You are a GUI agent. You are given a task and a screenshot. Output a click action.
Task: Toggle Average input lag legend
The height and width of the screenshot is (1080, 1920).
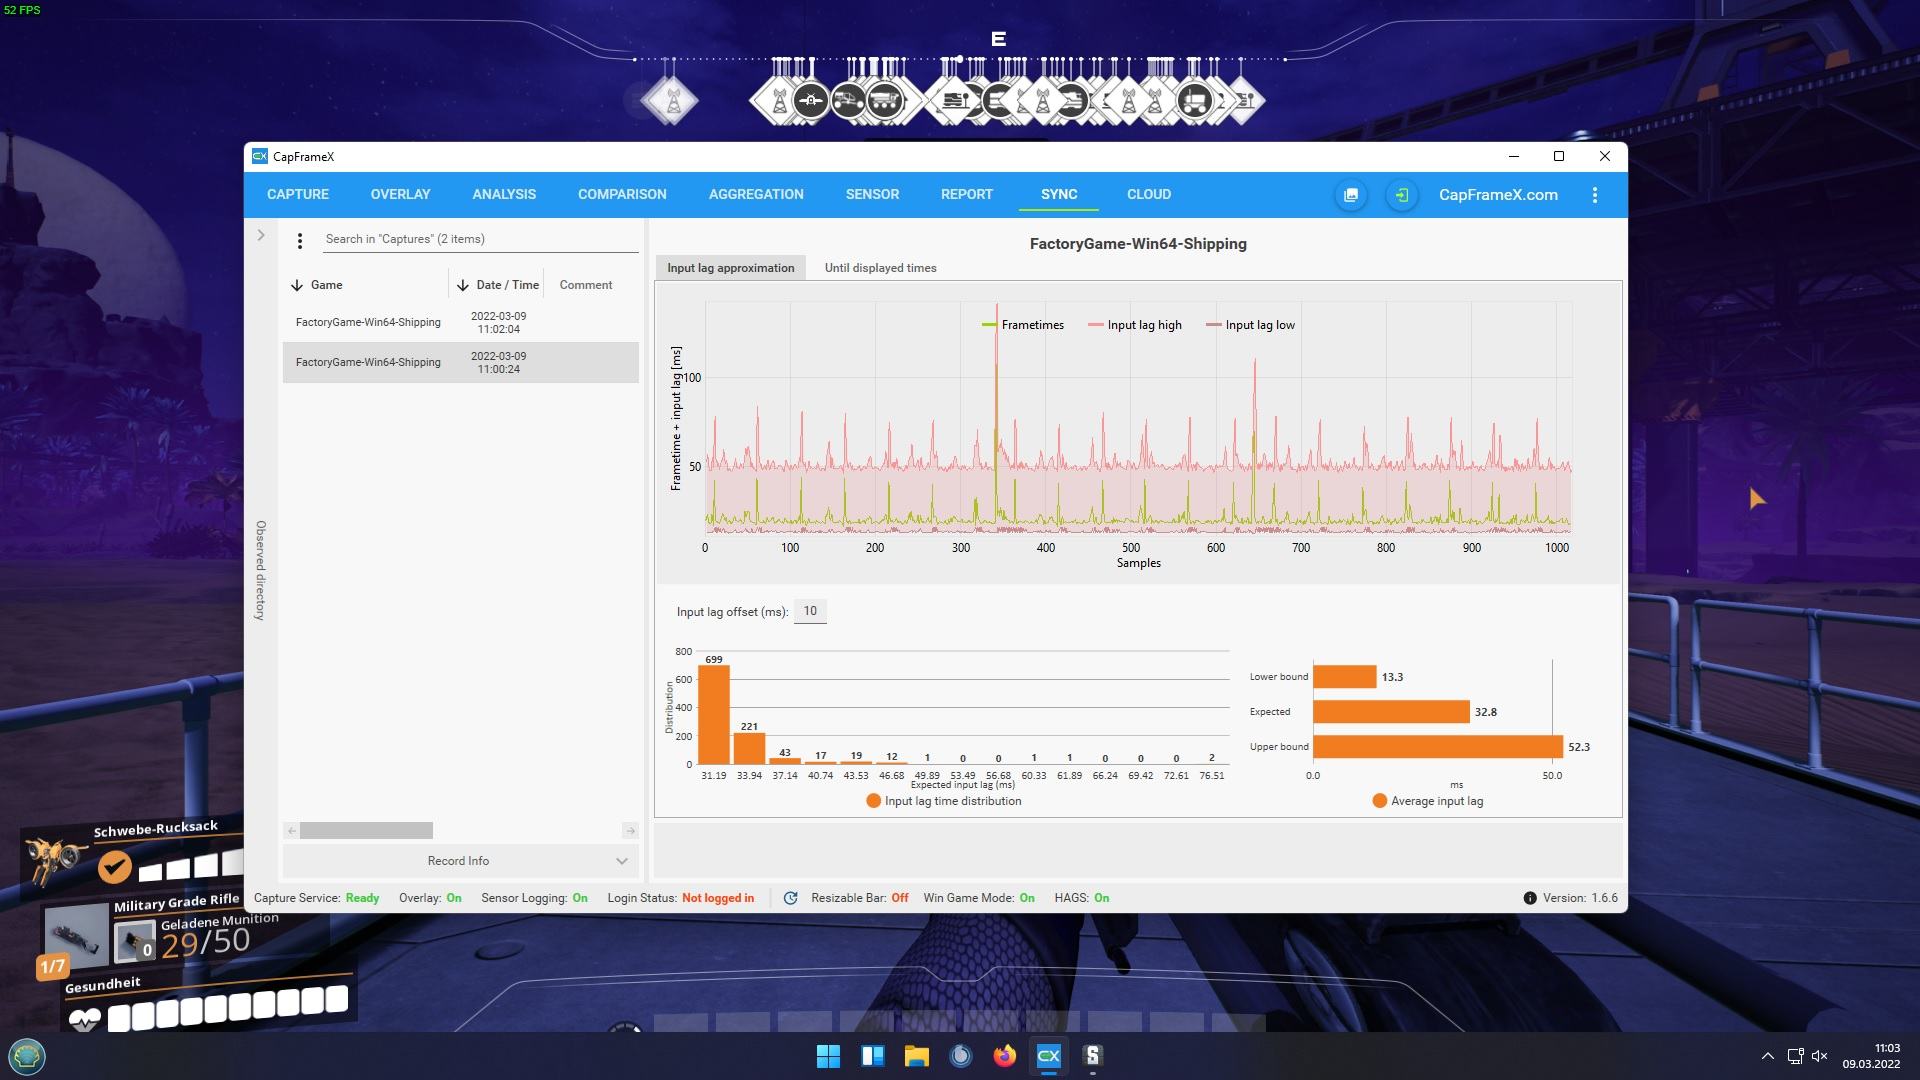pos(1428,801)
